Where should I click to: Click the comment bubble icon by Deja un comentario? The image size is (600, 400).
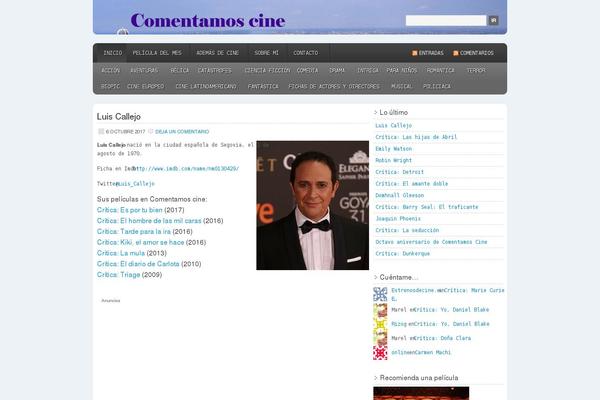click(150, 131)
